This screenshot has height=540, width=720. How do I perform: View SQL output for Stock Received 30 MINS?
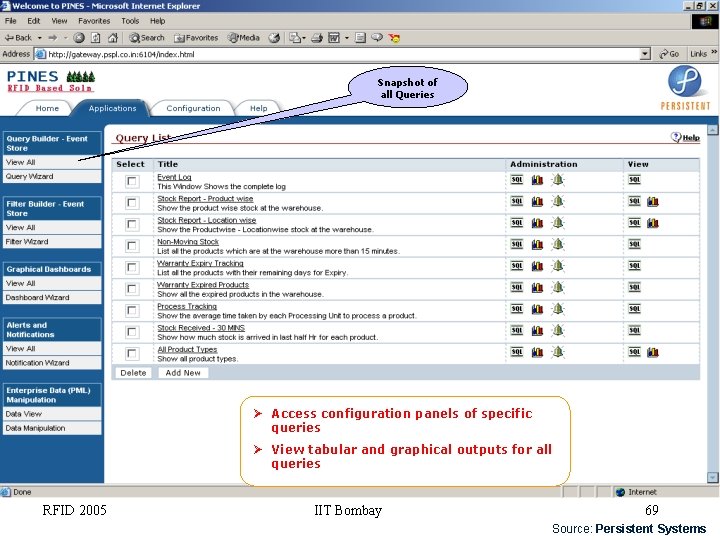coord(634,330)
